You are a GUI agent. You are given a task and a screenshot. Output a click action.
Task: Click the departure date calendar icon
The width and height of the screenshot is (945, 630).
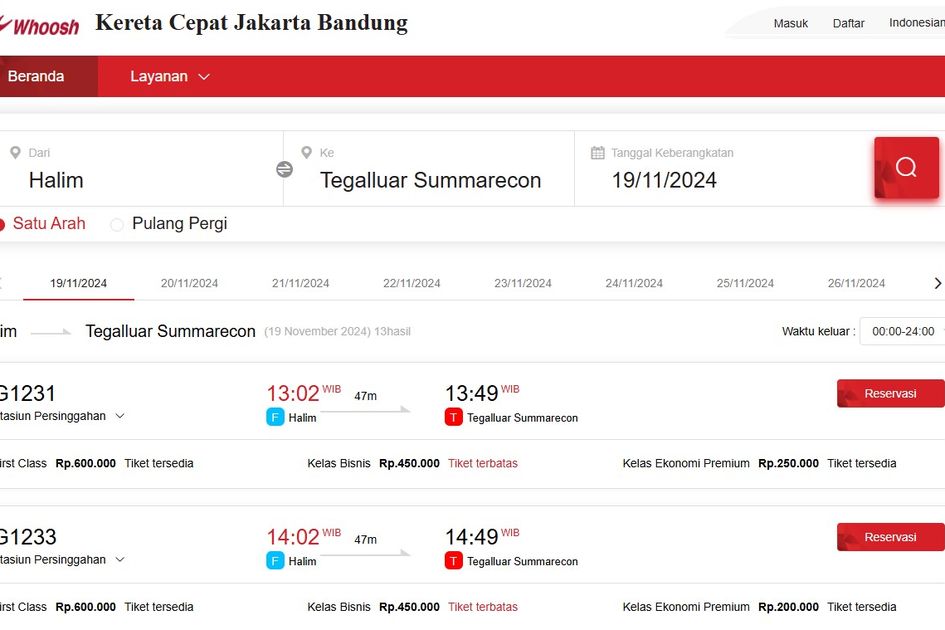pyautogui.click(x=597, y=153)
